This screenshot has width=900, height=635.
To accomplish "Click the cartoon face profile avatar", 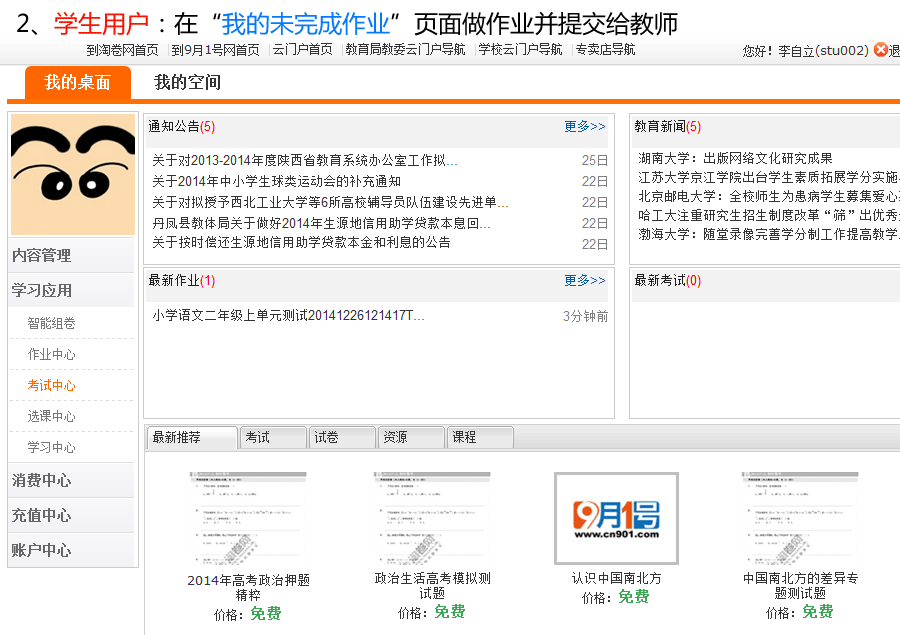I will (72, 175).
